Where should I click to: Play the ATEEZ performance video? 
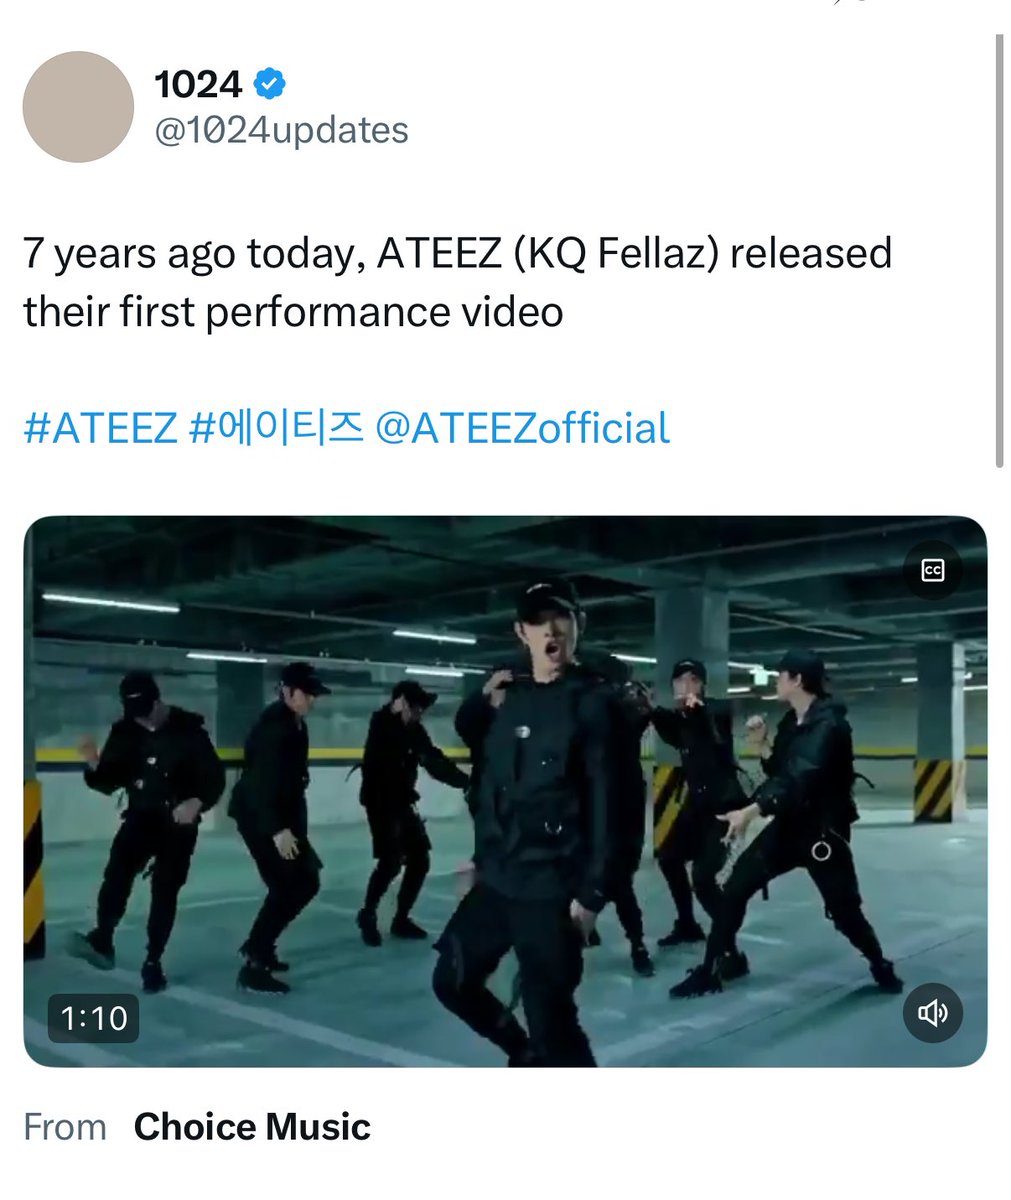click(505, 791)
